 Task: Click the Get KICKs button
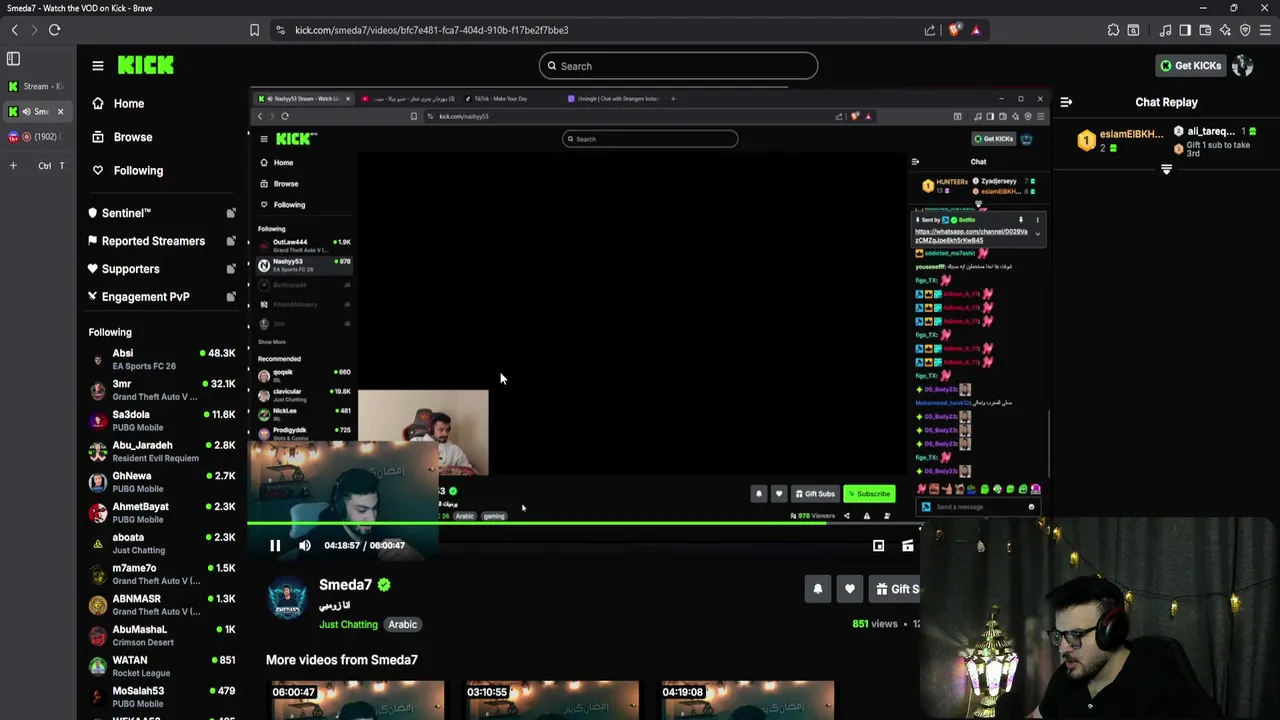click(x=1190, y=66)
